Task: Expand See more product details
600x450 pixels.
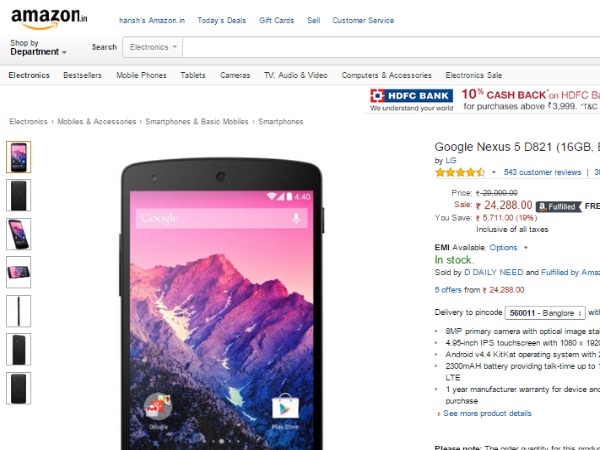Action: coord(487,414)
